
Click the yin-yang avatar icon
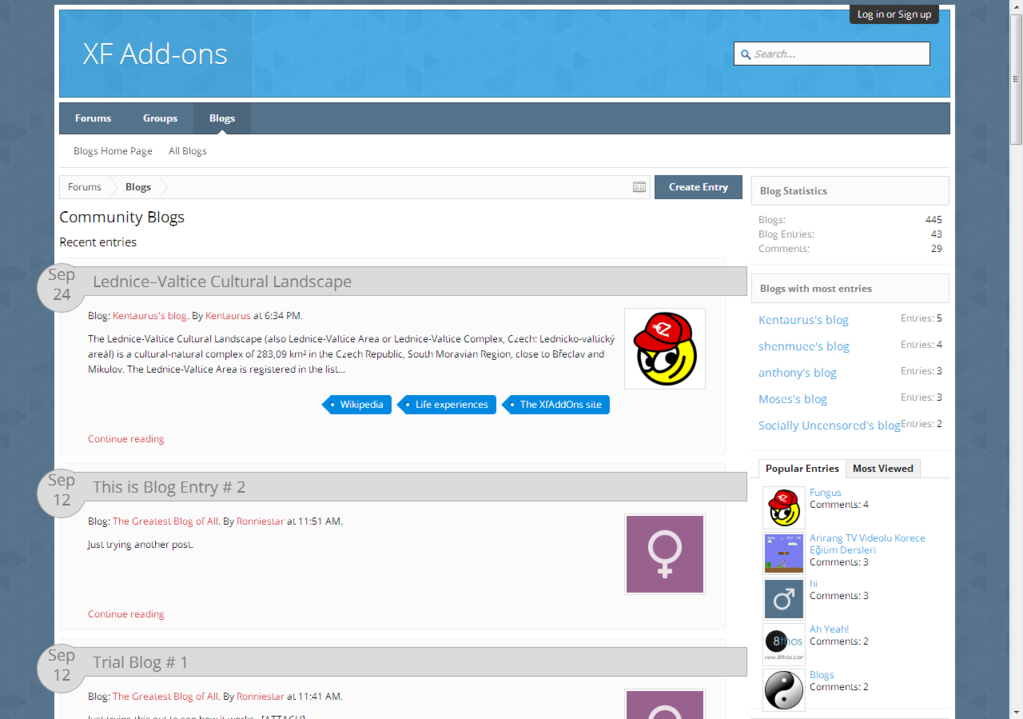pyautogui.click(x=783, y=690)
